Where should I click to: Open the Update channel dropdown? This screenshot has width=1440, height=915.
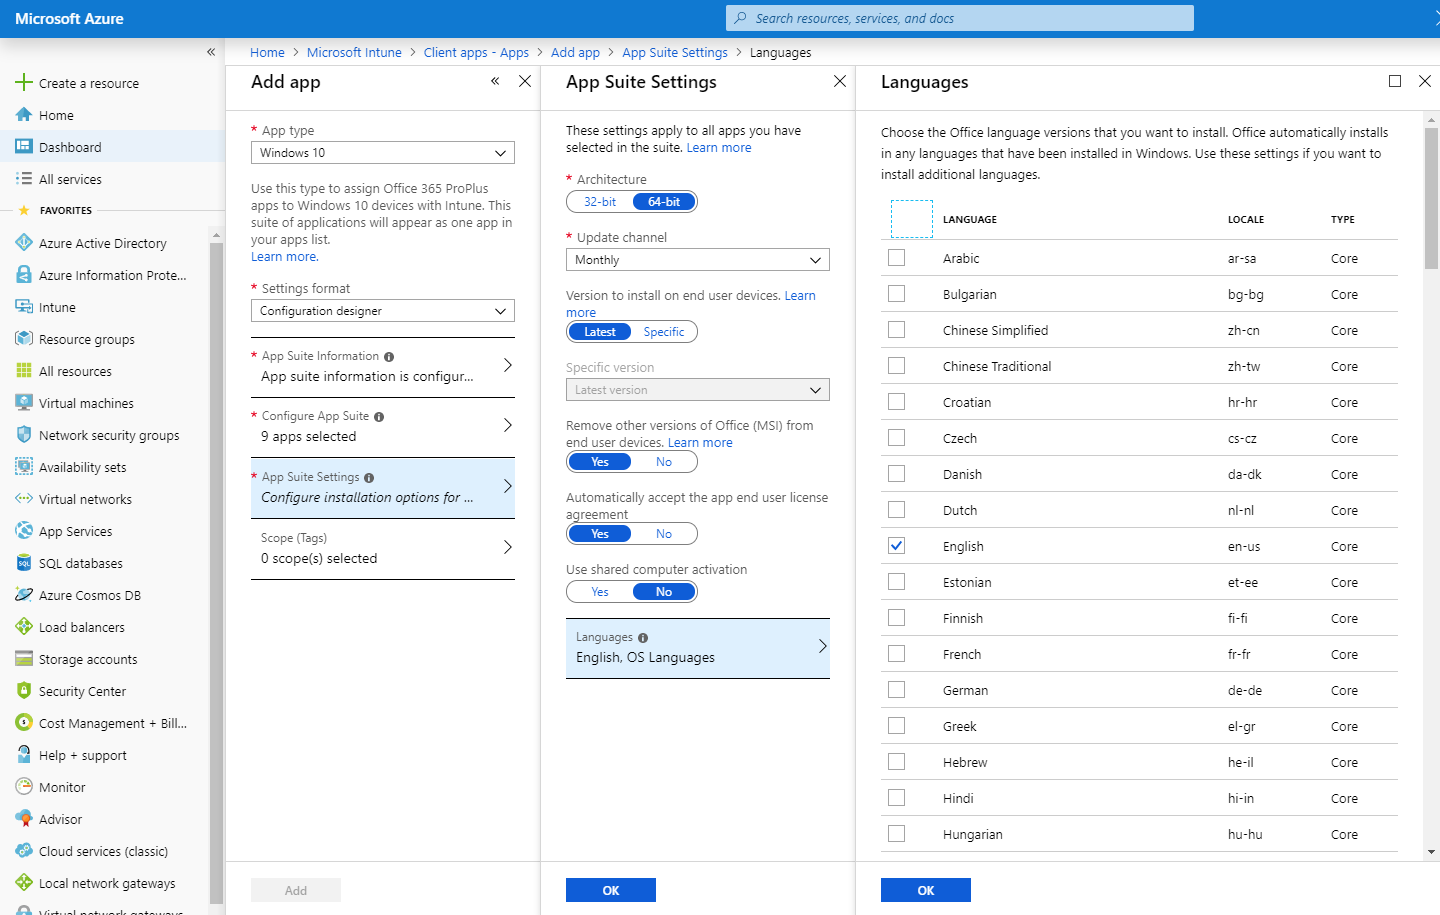tap(698, 260)
